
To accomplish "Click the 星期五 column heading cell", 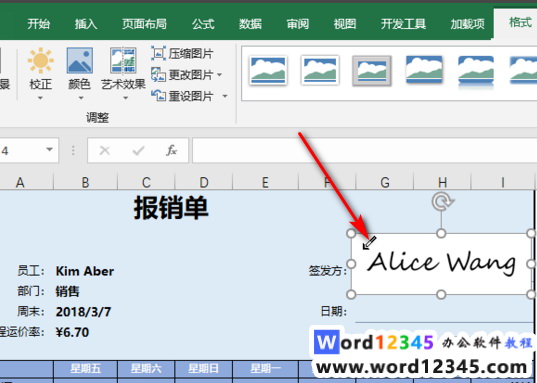I will pyautogui.click(x=86, y=369).
